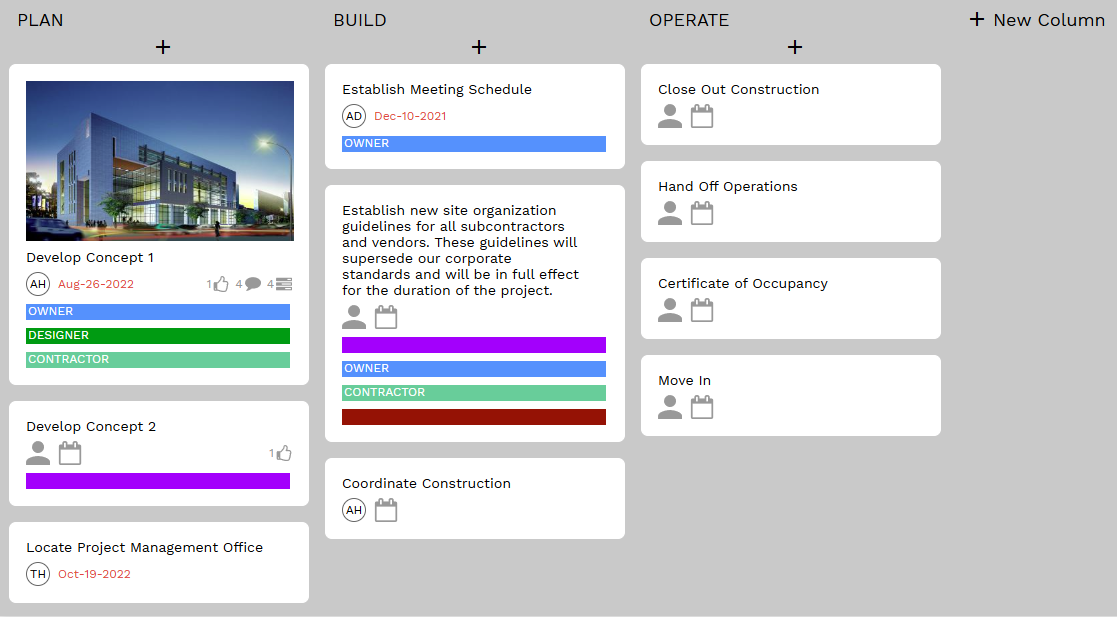Image resolution: width=1117 pixels, height=617 pixels.
Task: Click the calendar icon on Develop Concept 2
Action: click(x=70, y=453)
